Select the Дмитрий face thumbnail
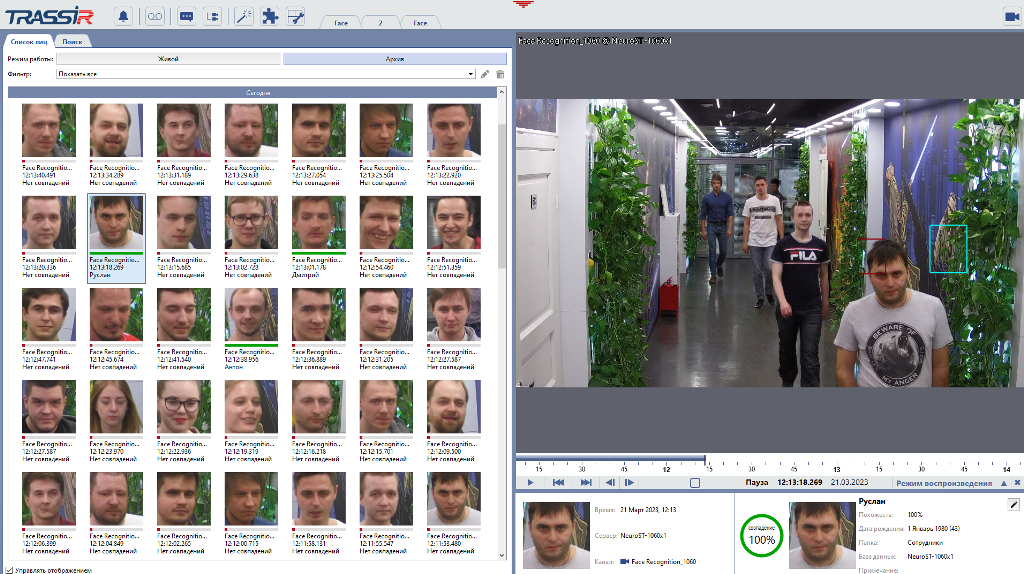 (319, 222)
